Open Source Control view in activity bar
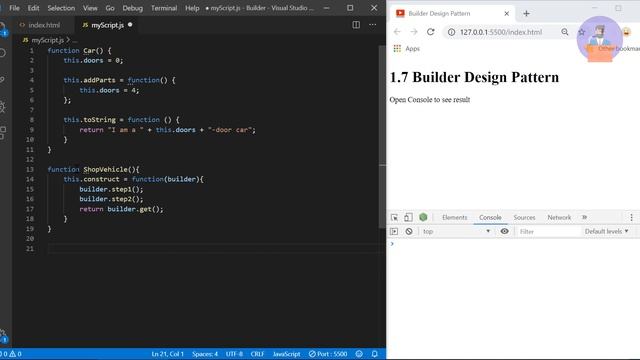 [3, 80]
